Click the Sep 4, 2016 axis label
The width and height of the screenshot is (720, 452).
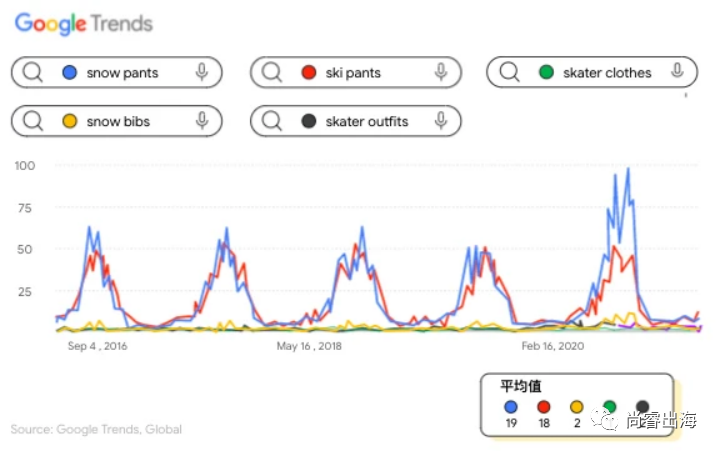(97, 346)
